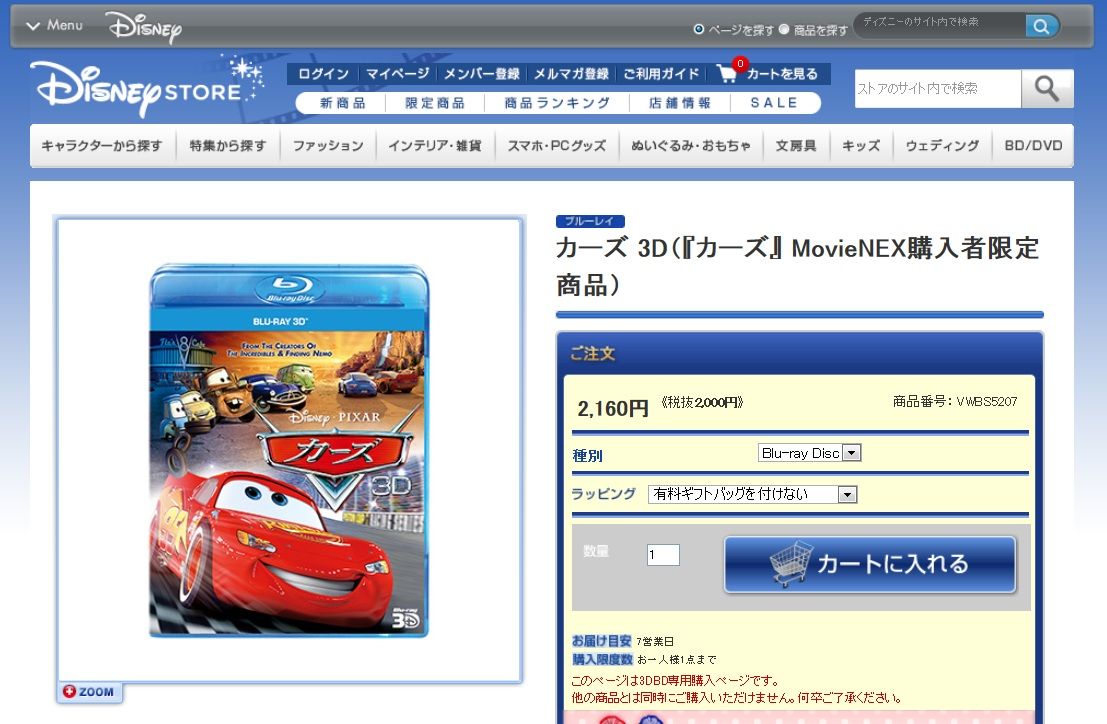Click the price 2,160円
This screenshot has height=724, width=1107.
613,409
